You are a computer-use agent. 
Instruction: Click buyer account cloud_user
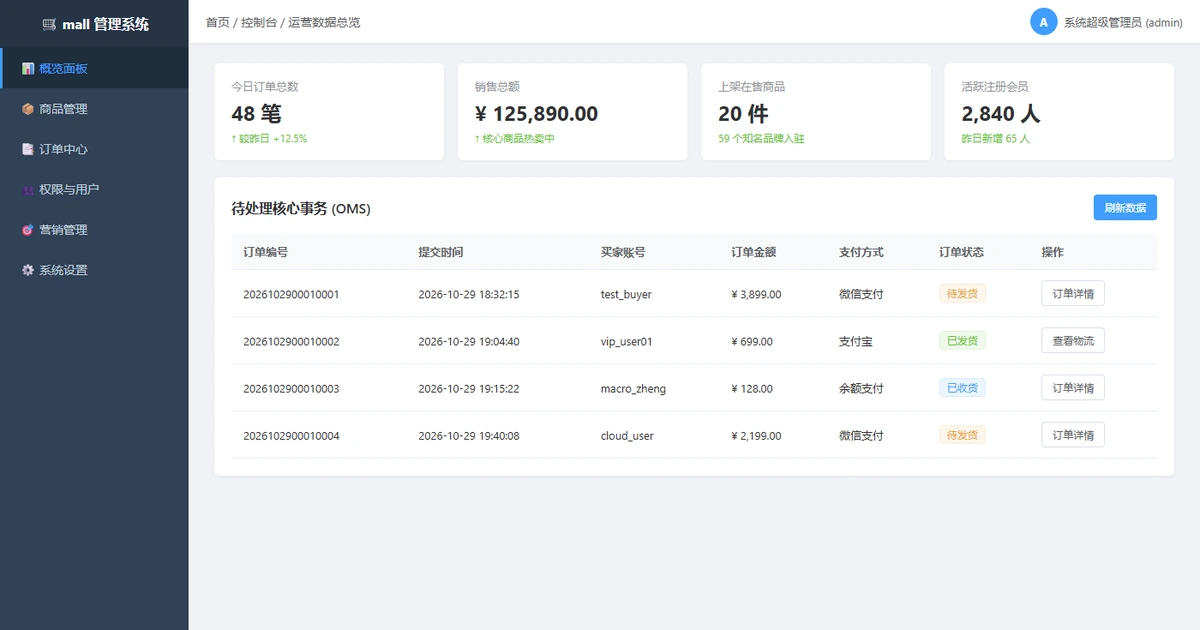coord(627,436)
